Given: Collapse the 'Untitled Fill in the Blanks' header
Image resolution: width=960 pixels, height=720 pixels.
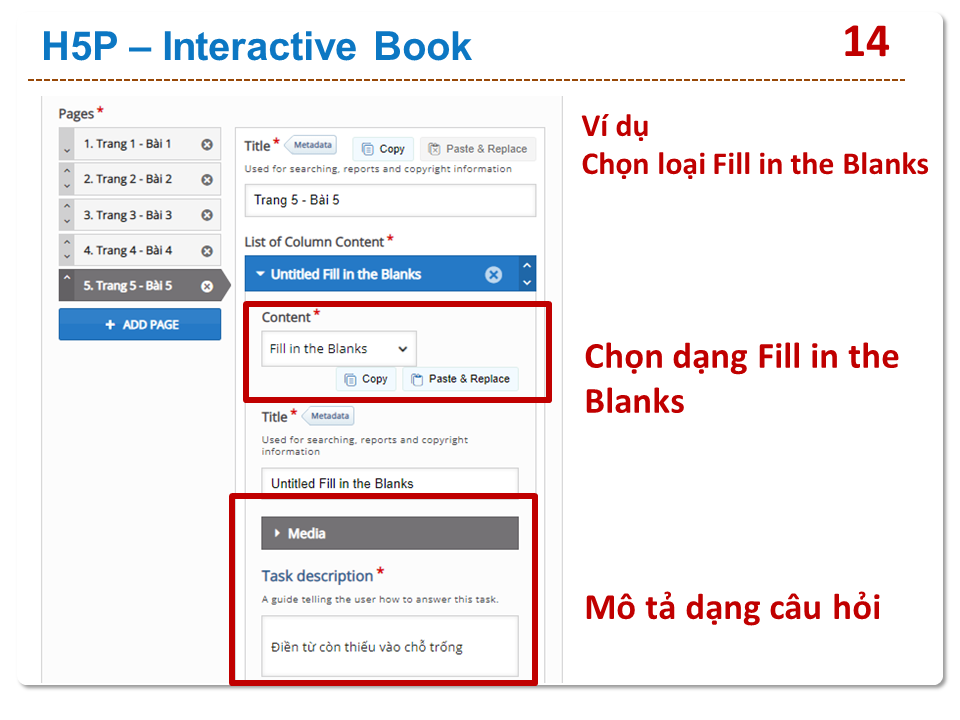Looking at the screenshot, I should (x=340, y=274).
